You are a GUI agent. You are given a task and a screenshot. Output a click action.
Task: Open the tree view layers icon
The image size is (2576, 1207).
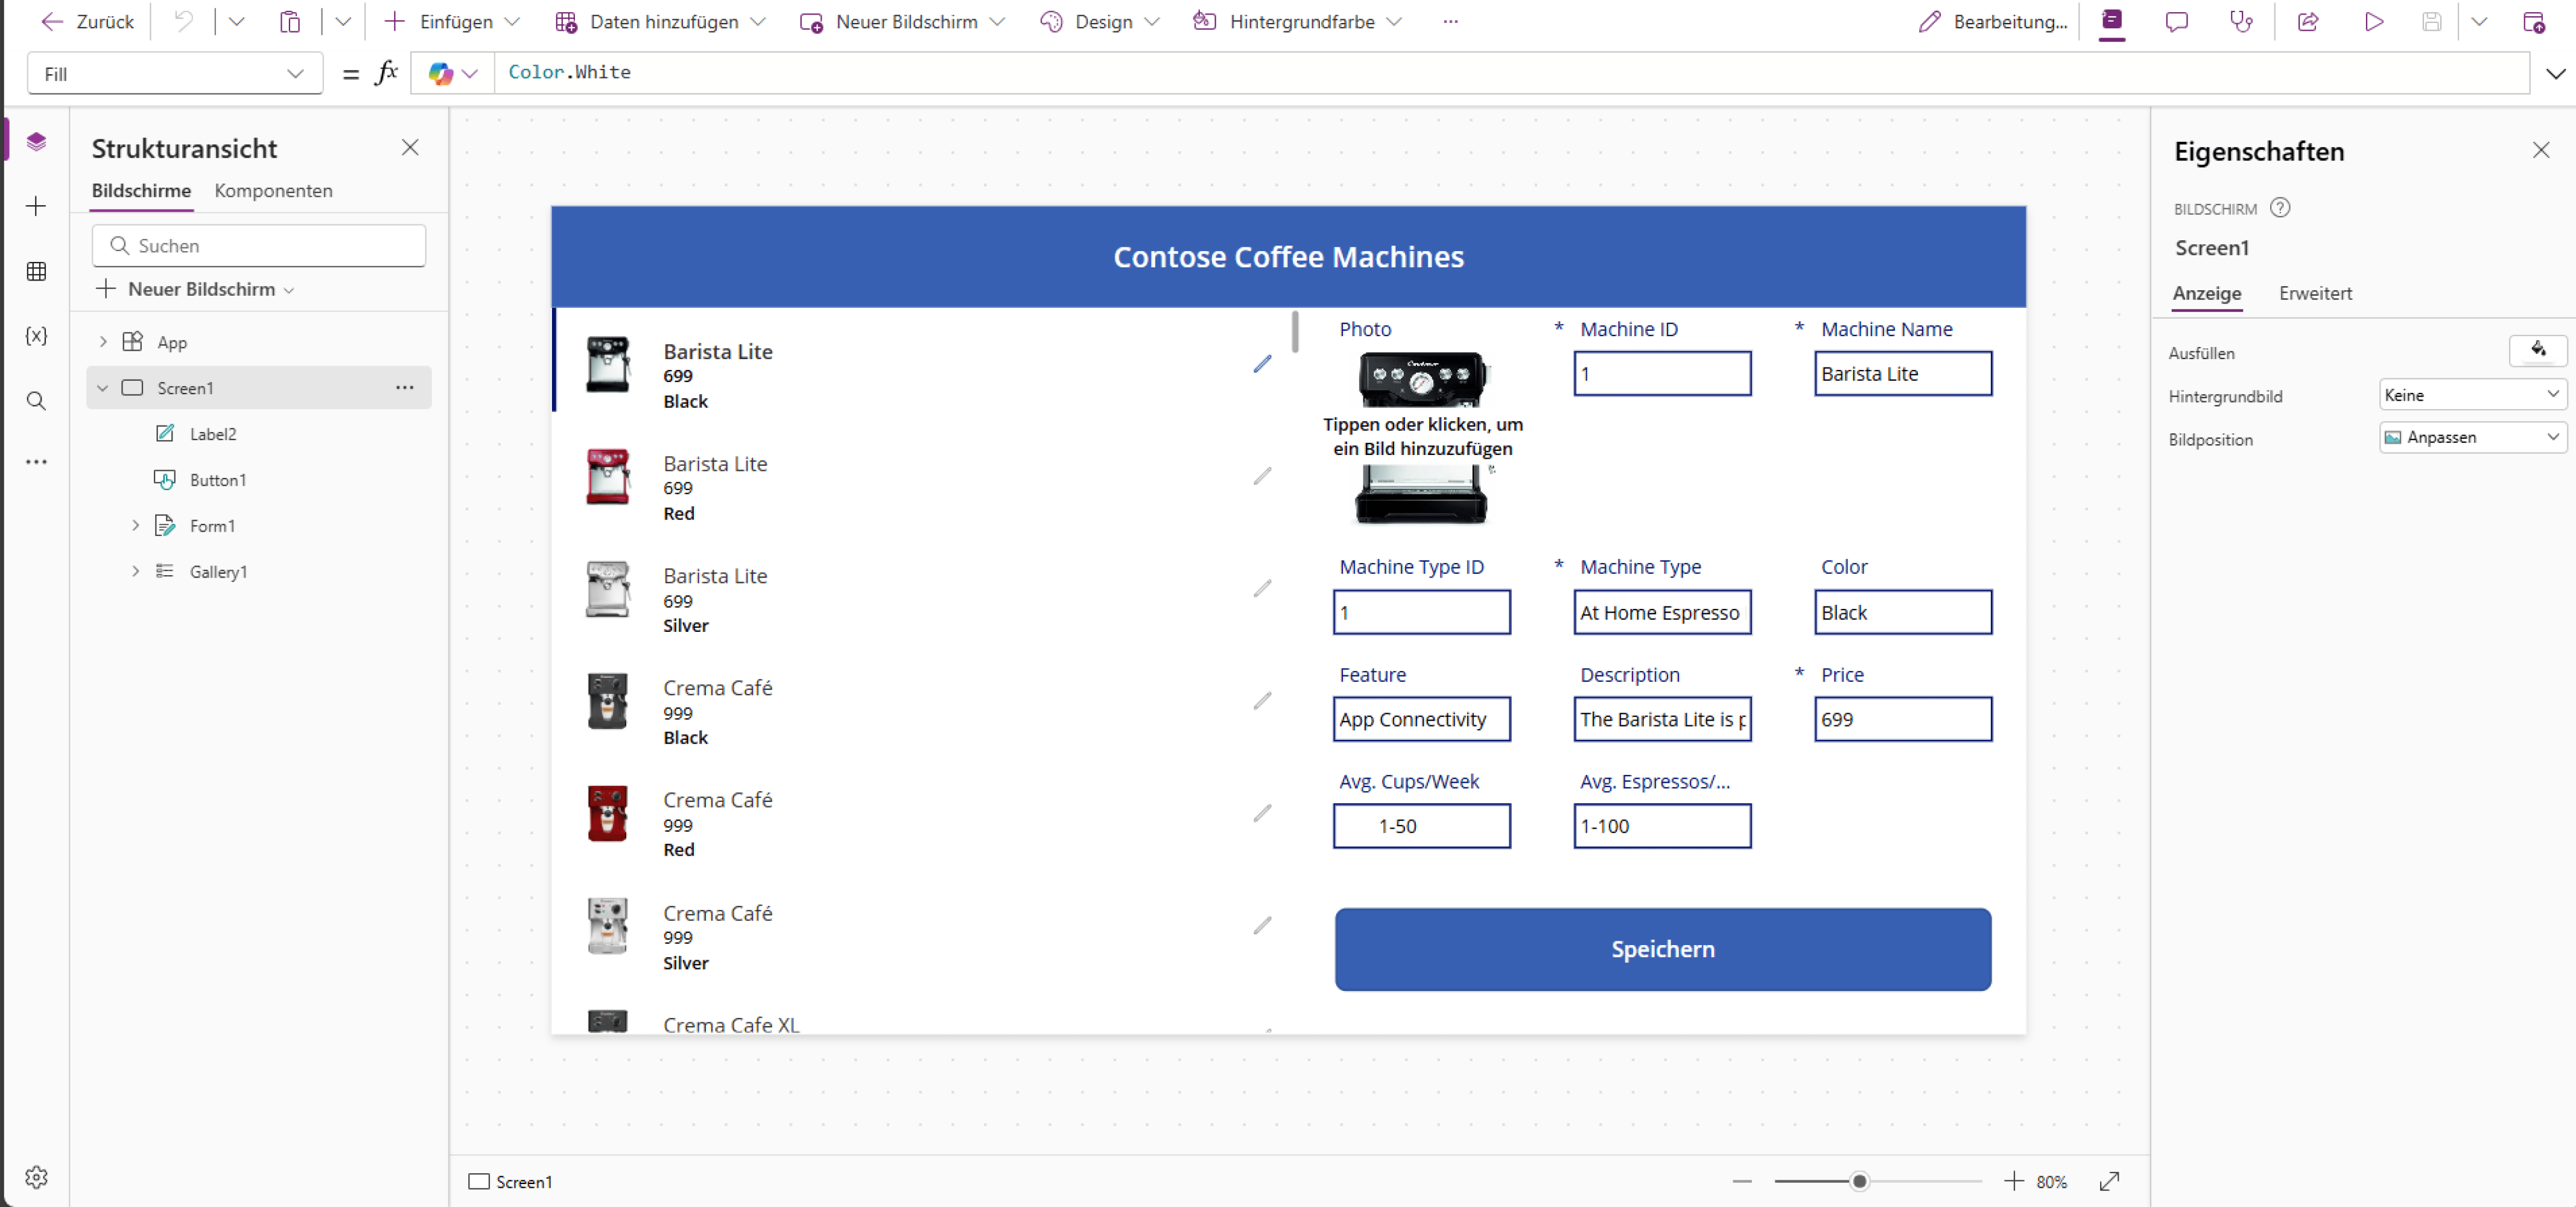pos(36,142)
